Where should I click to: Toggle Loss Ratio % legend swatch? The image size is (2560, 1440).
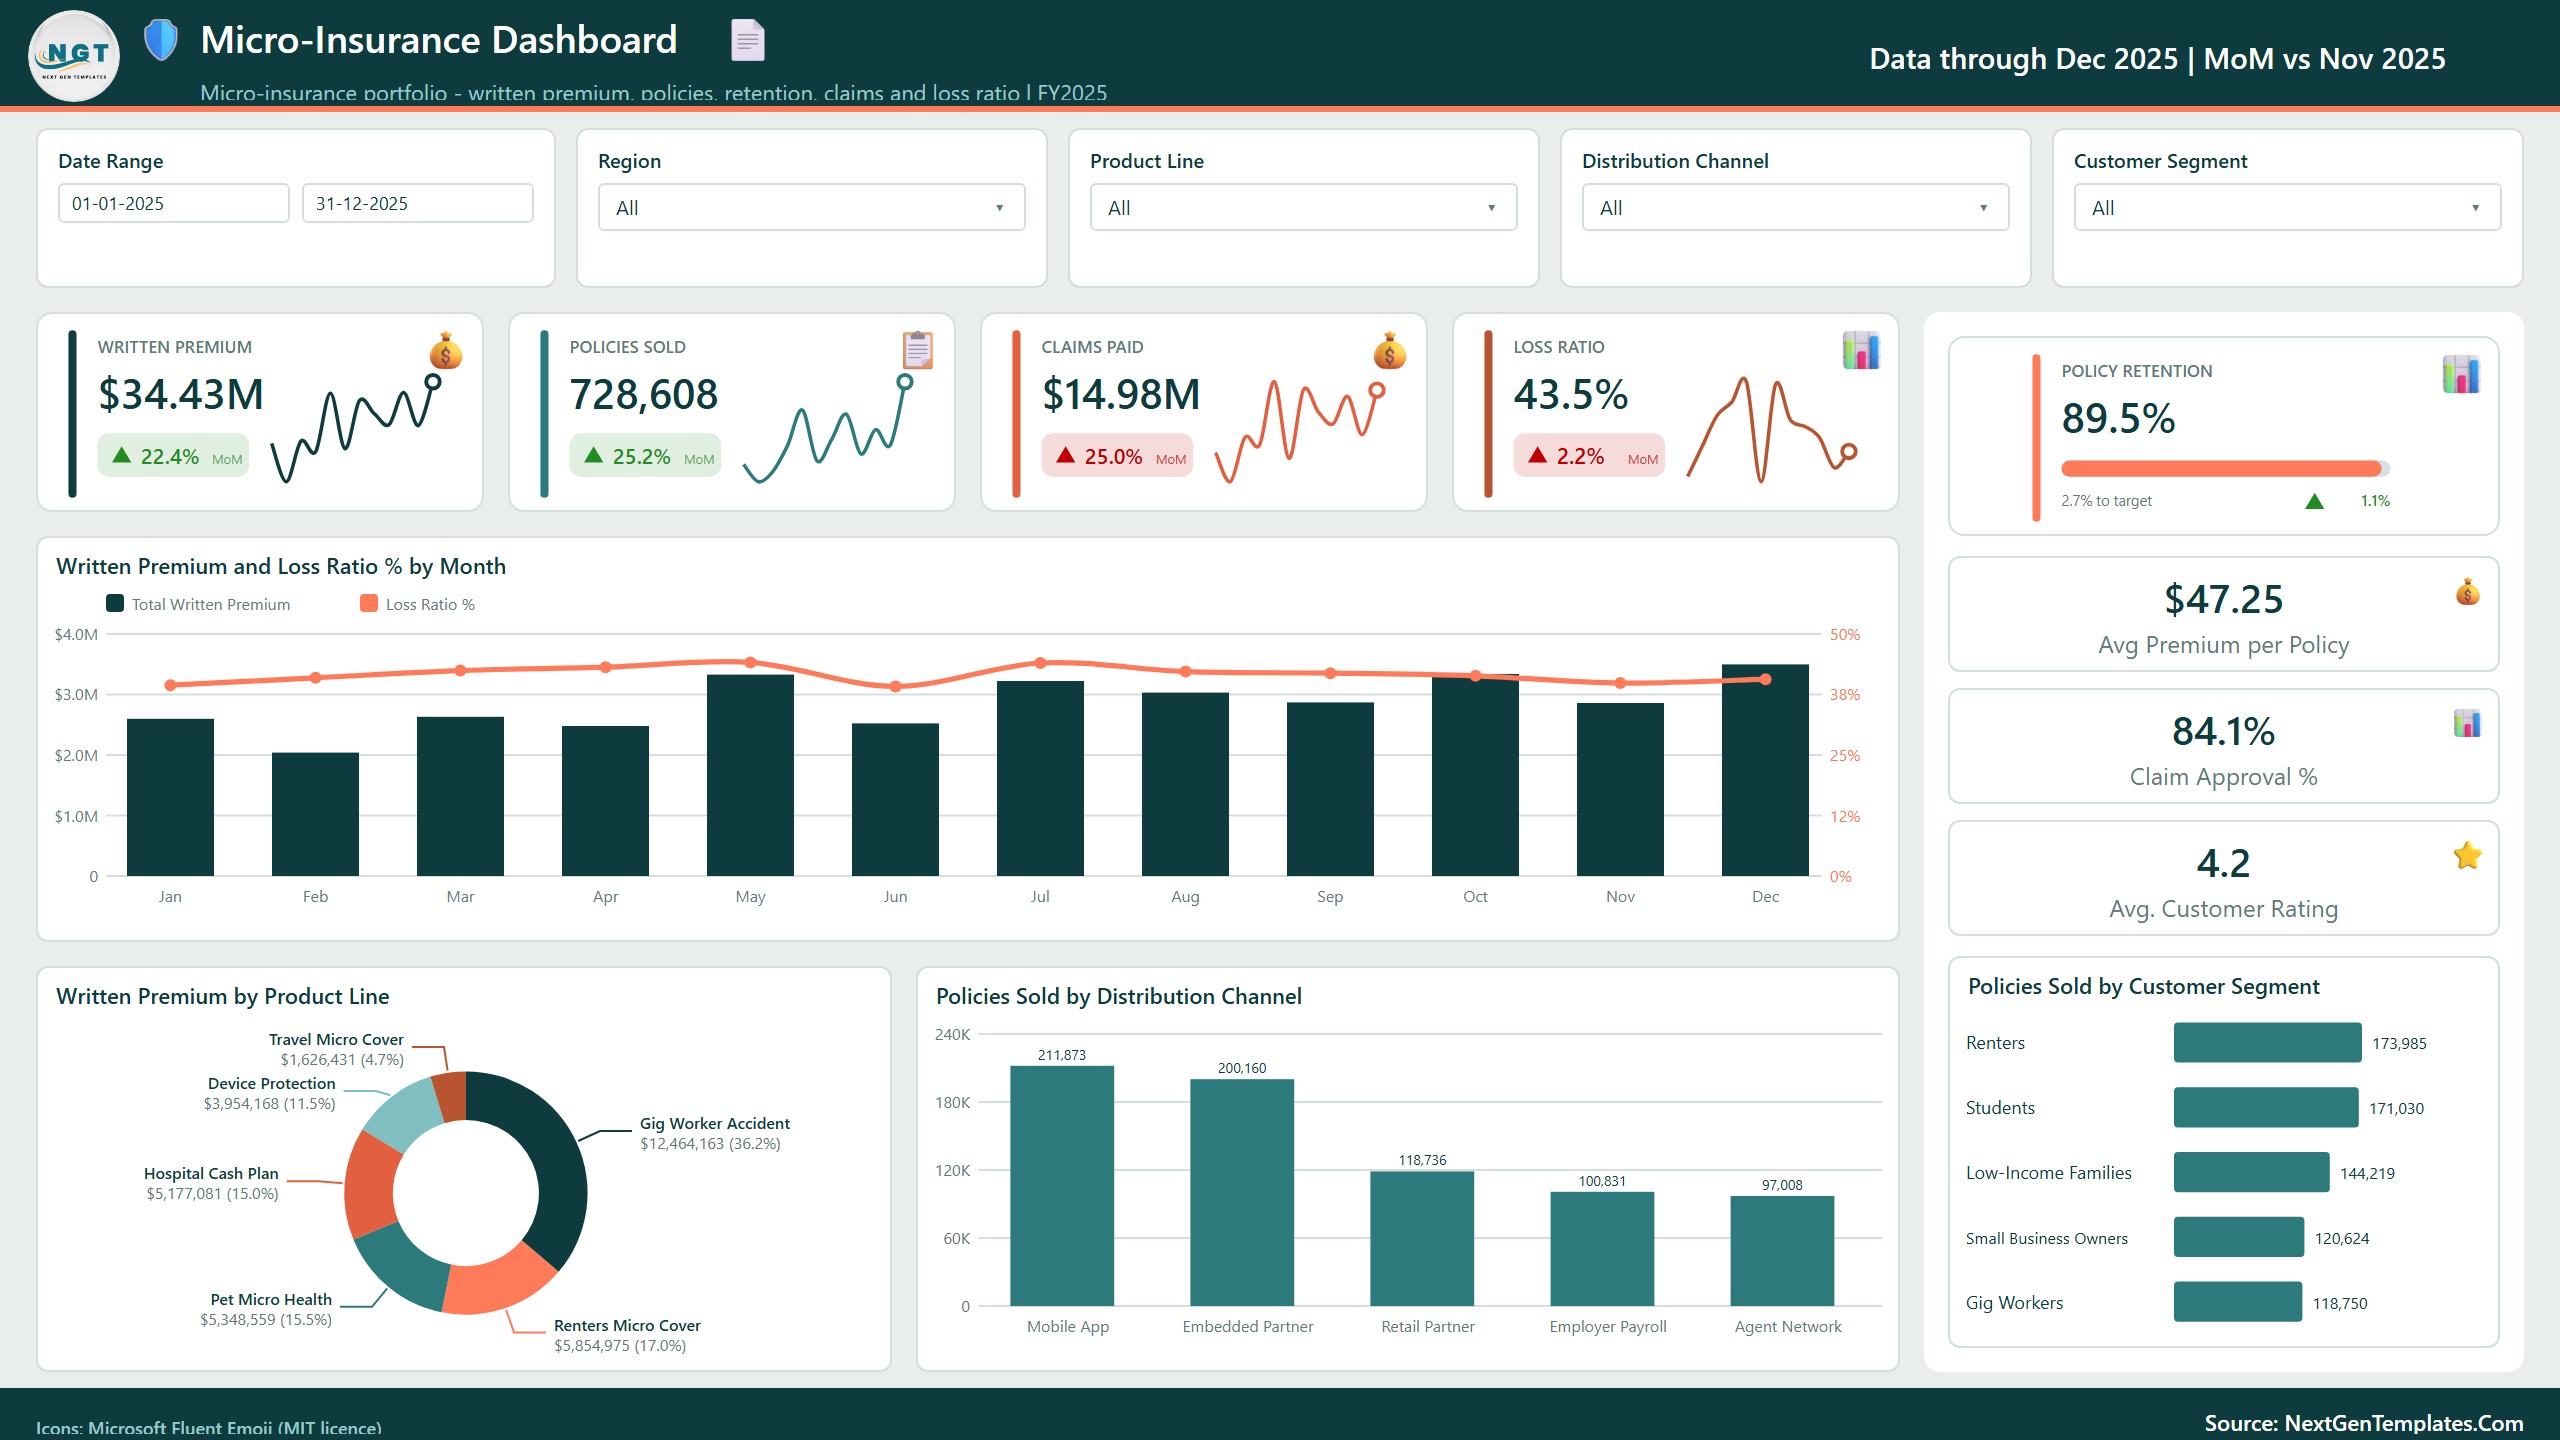369,603
